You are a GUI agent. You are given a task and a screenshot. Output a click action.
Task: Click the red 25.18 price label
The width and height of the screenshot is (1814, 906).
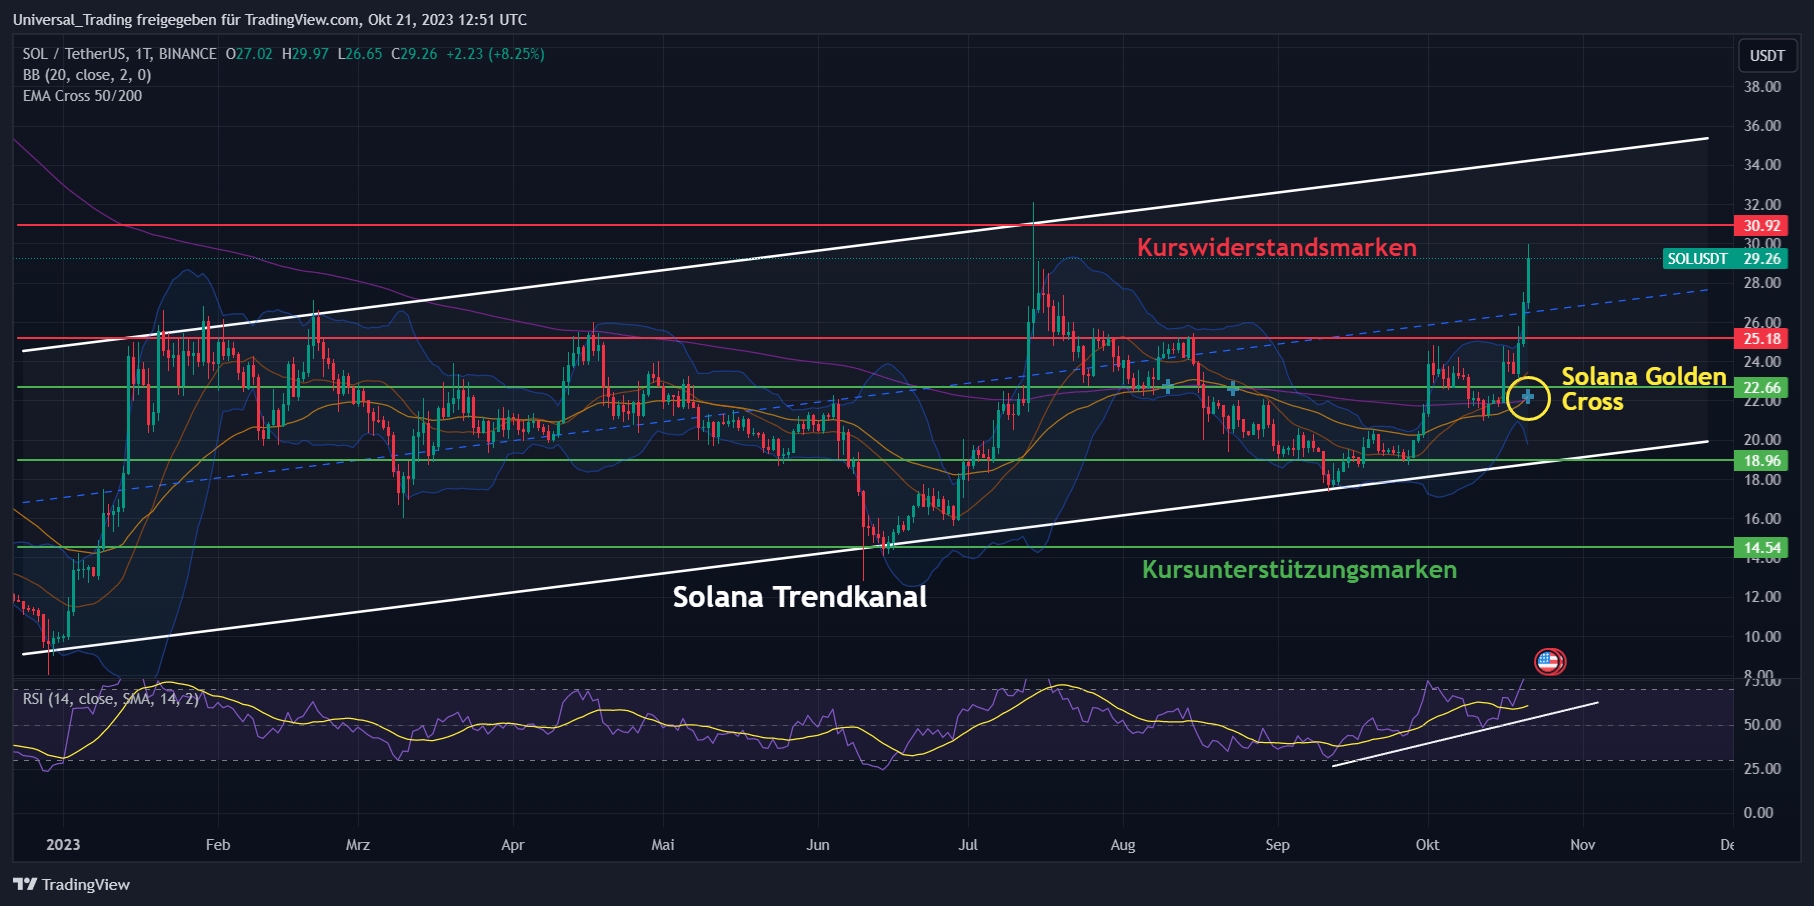point(1762,339)
